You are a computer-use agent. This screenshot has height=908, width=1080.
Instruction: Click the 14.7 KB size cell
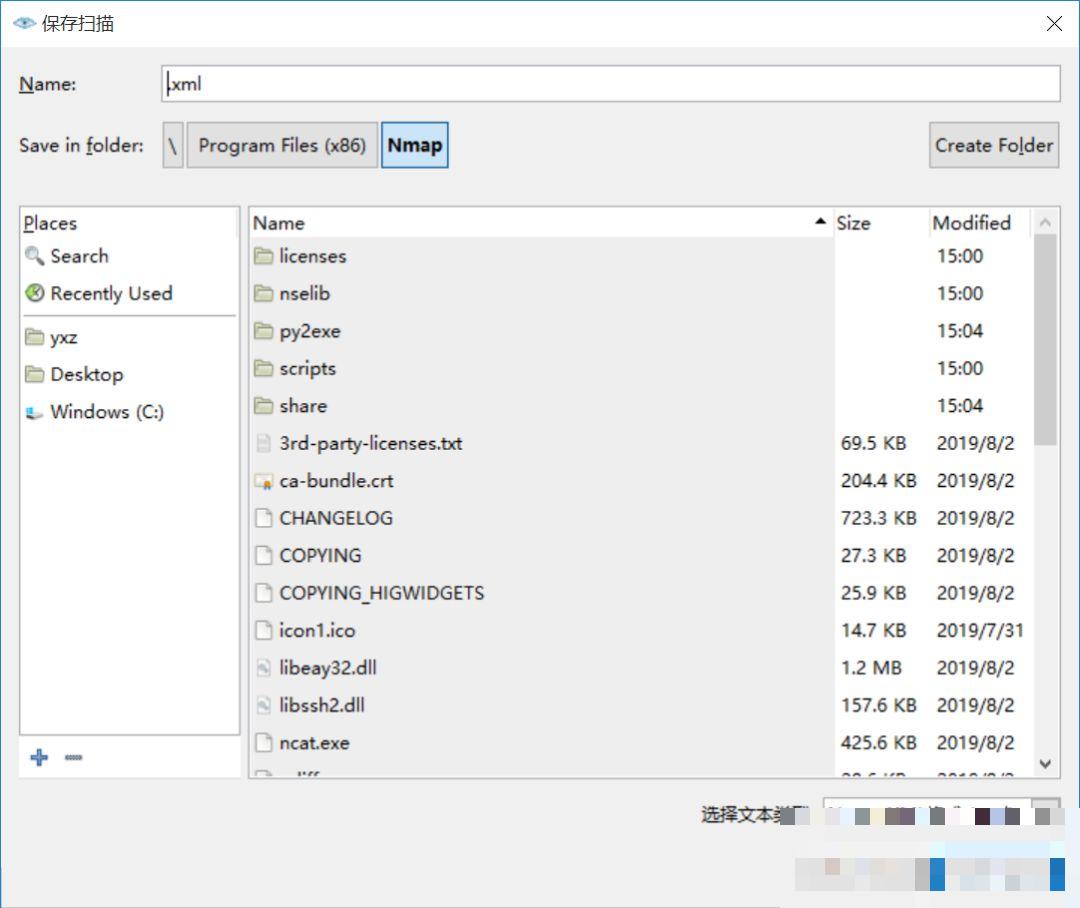[x=873, y=630]
